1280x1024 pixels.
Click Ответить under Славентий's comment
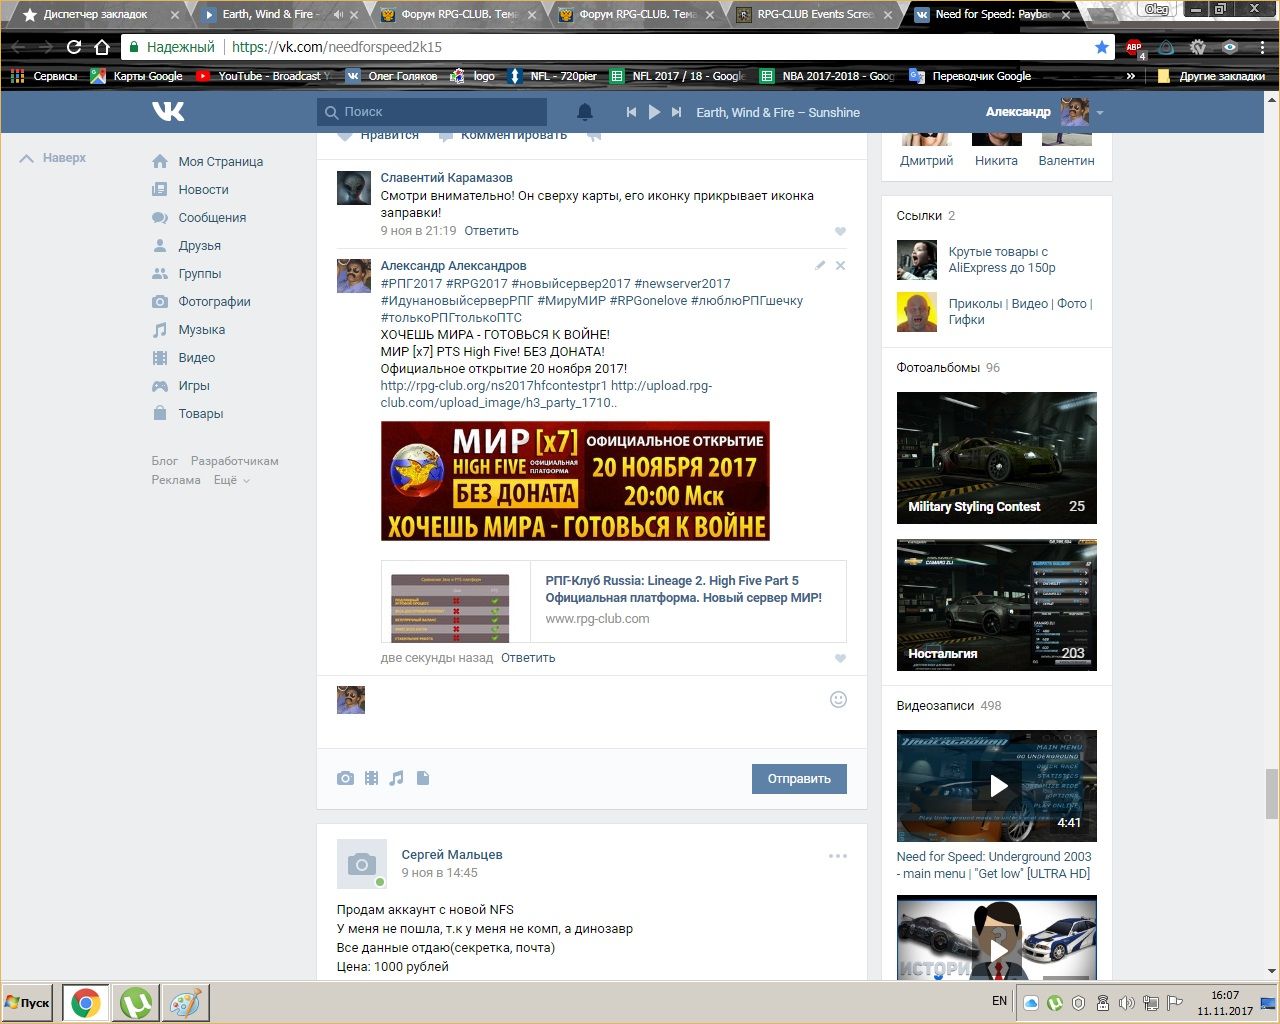491,231
